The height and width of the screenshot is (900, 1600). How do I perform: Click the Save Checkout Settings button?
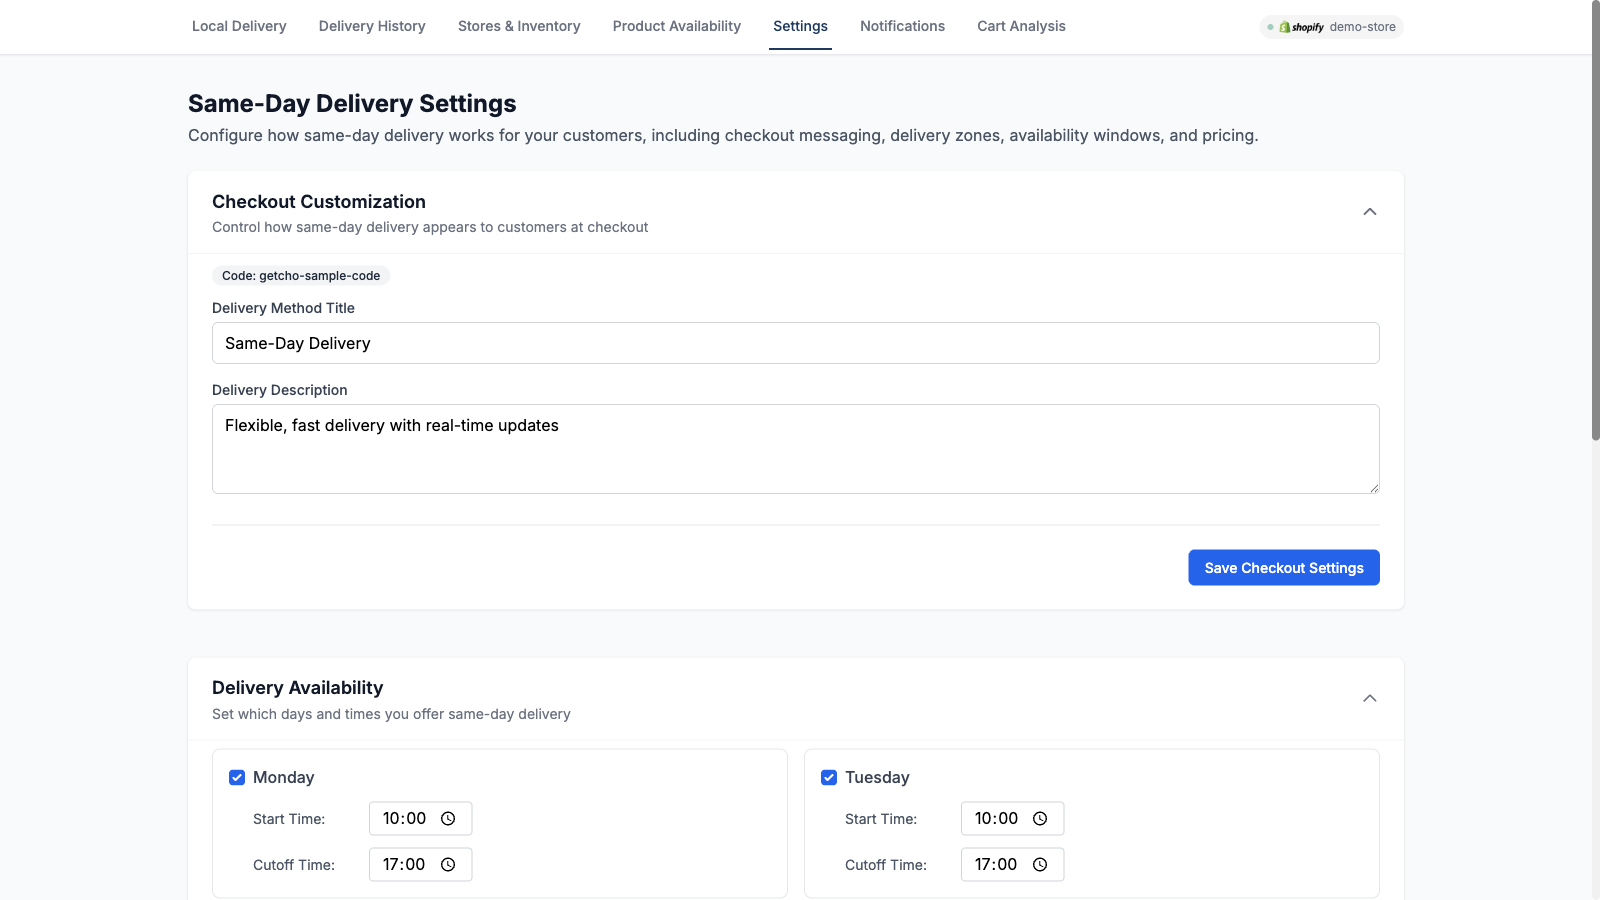pyautogui.click(x=1283, y=567)
